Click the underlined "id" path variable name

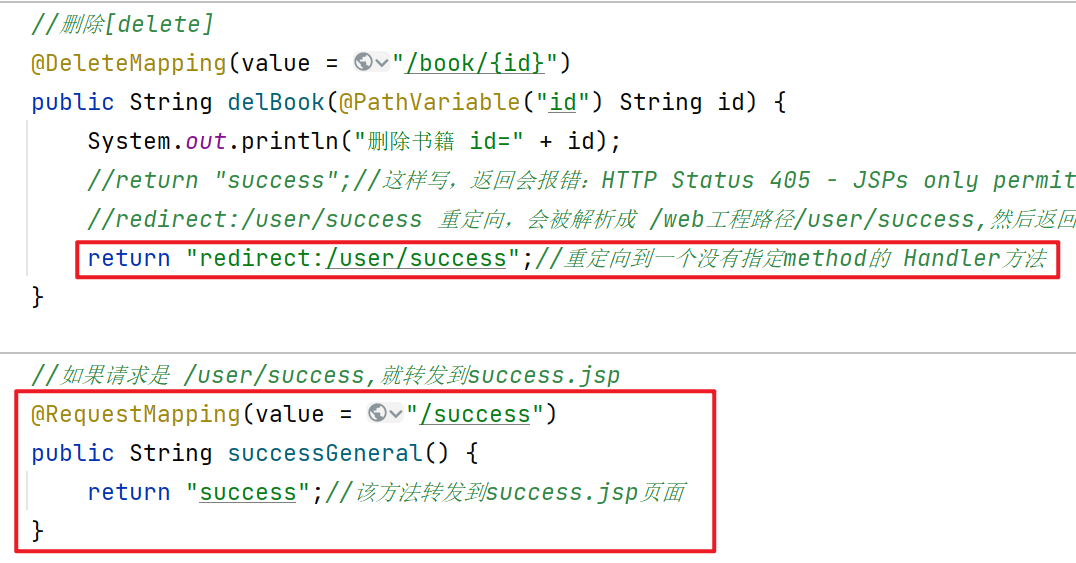click(x=563, y=102)
